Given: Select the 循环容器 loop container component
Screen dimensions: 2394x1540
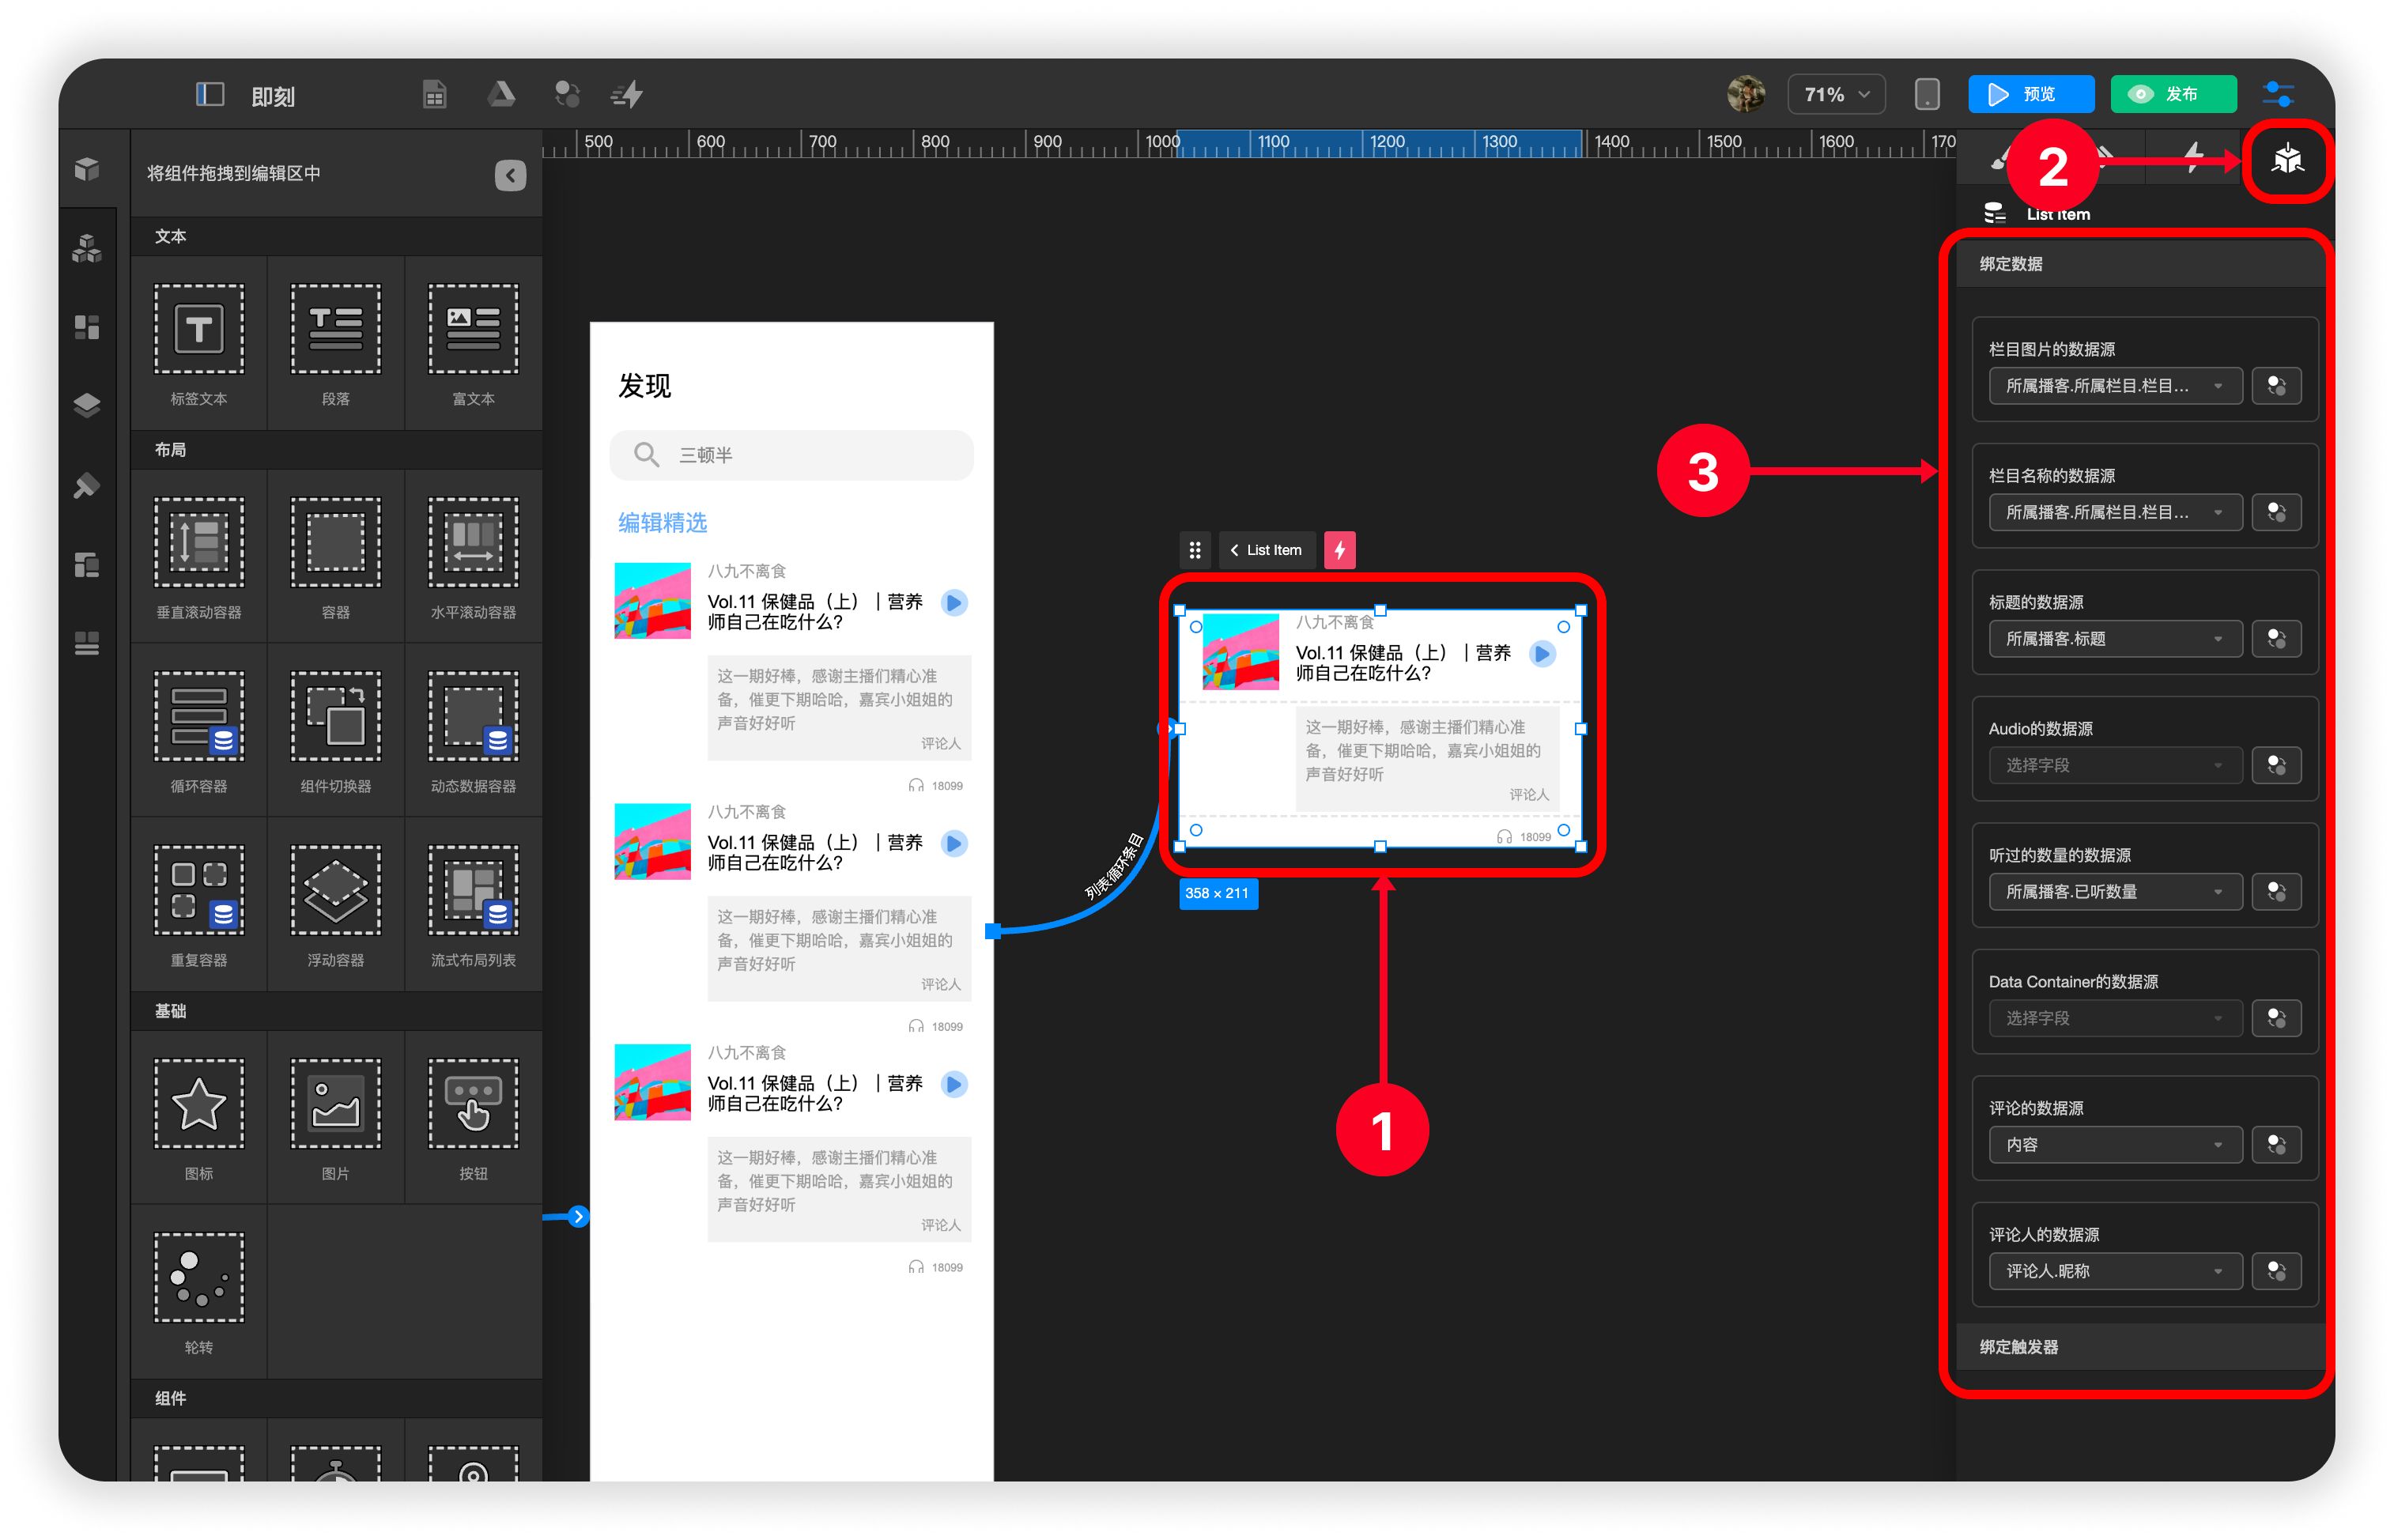Looking at the screenshot, I should [199, 718].
